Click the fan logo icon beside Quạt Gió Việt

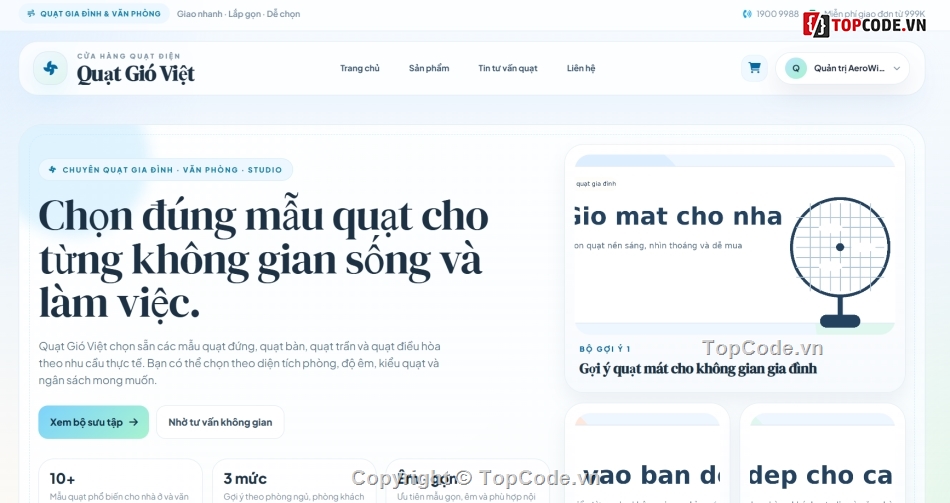50,68
